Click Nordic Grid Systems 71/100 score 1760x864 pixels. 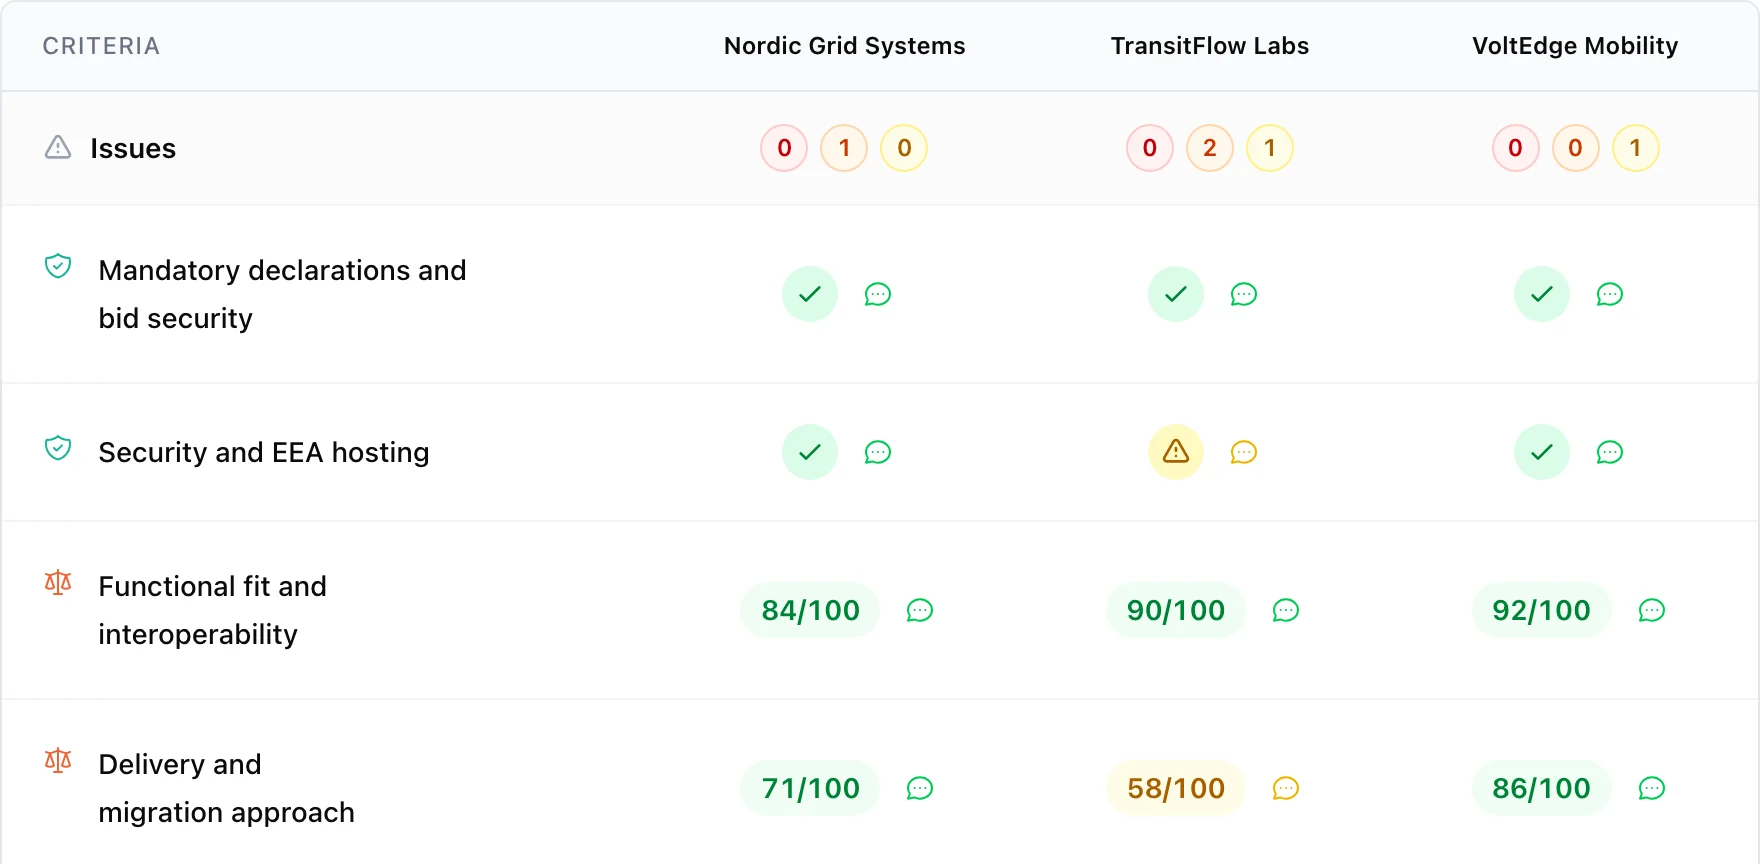pyautogui.click(x=810, y=788)
